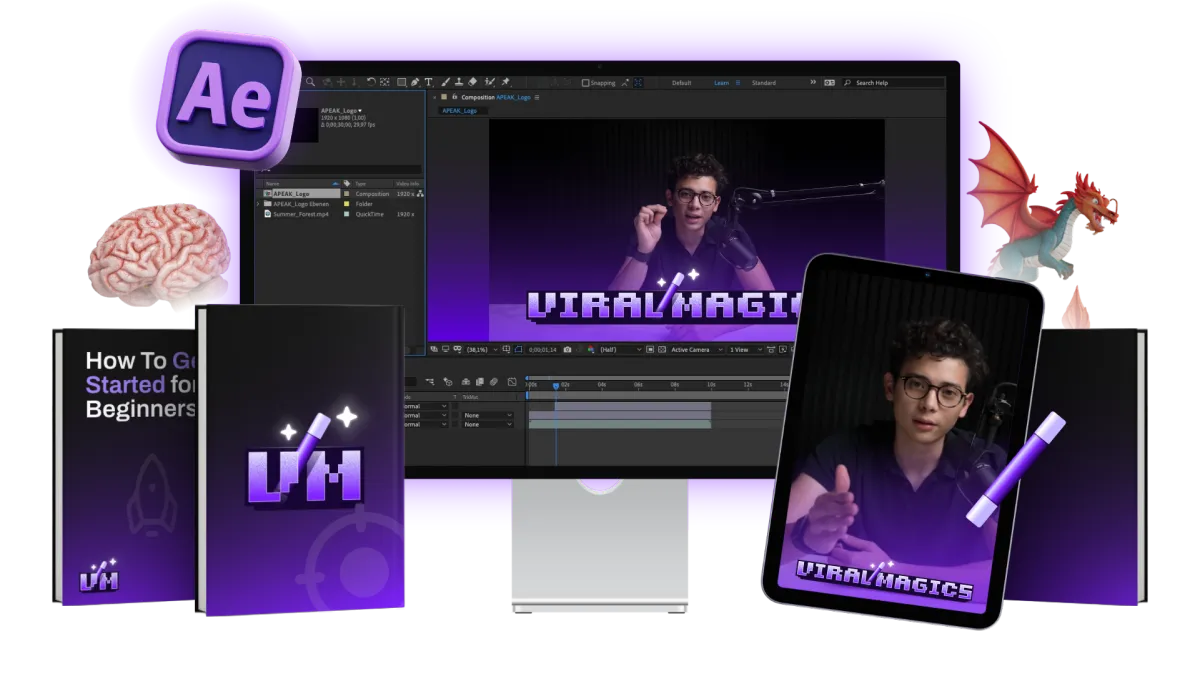1200x674 pixels.
Task: Open the APEAK_Logo dropdown arrow in Project panel
Action: click(x=360, y=111)
